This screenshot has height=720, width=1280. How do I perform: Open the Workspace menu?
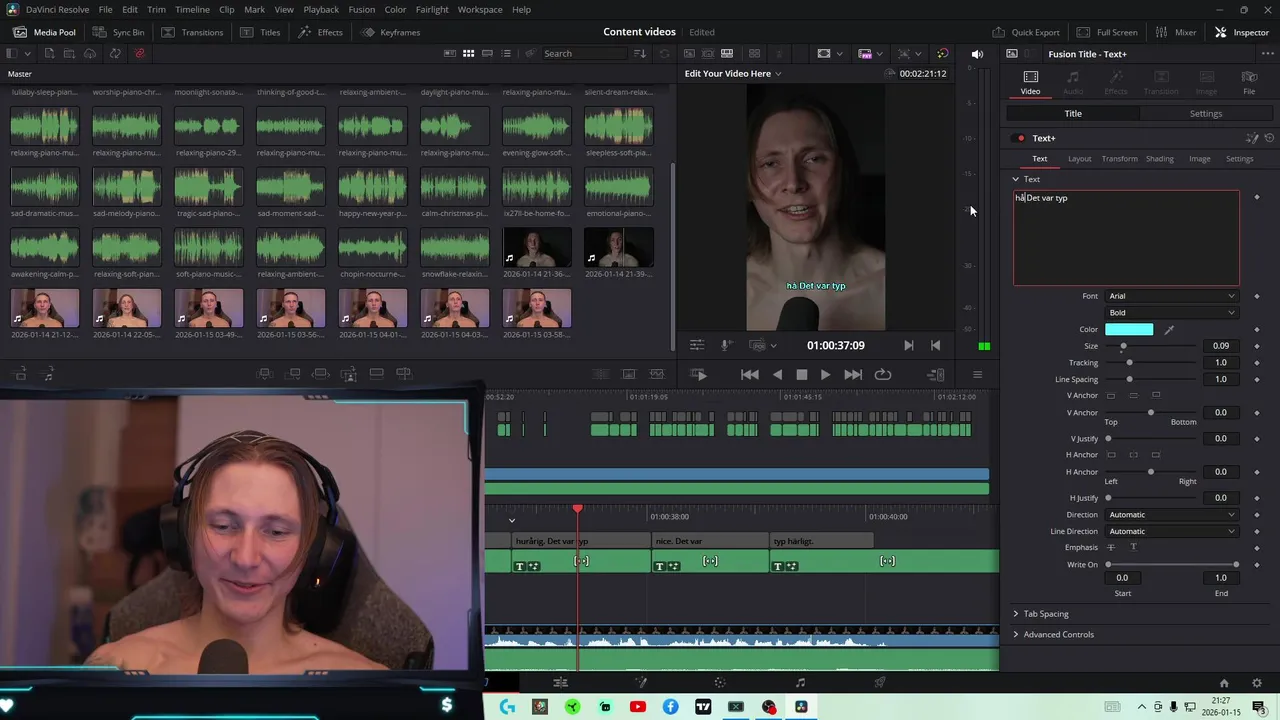(480, 9)
